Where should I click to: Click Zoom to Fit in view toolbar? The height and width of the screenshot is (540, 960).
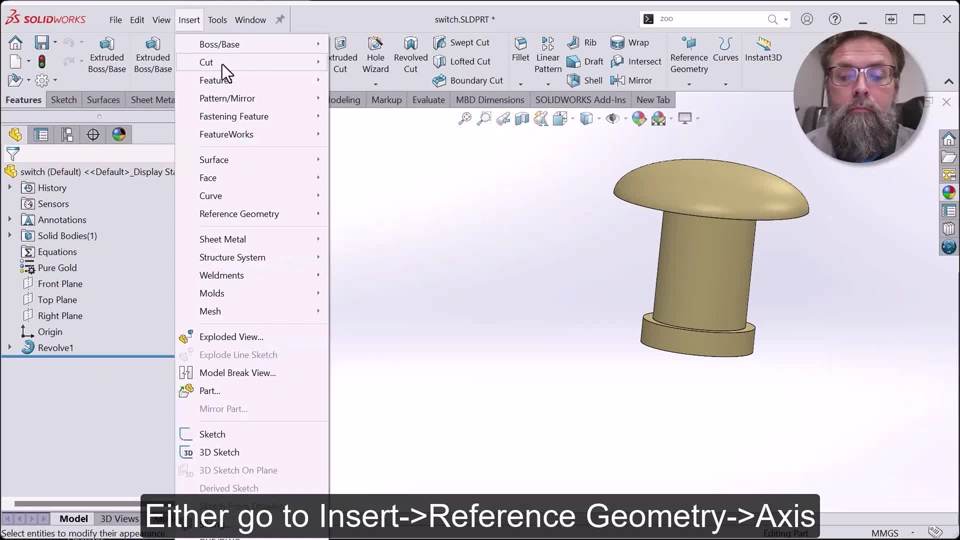(465, 118)
